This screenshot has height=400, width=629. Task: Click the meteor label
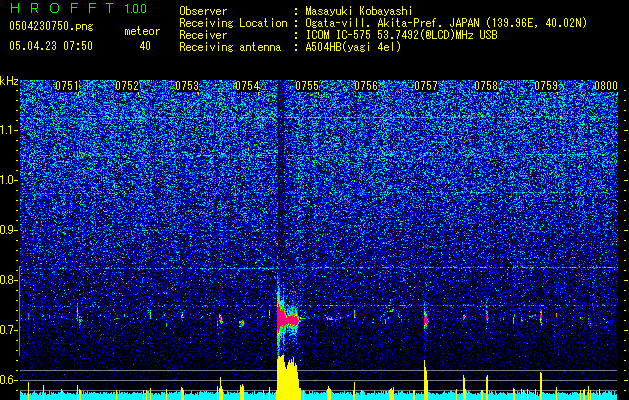pos(142,31)
